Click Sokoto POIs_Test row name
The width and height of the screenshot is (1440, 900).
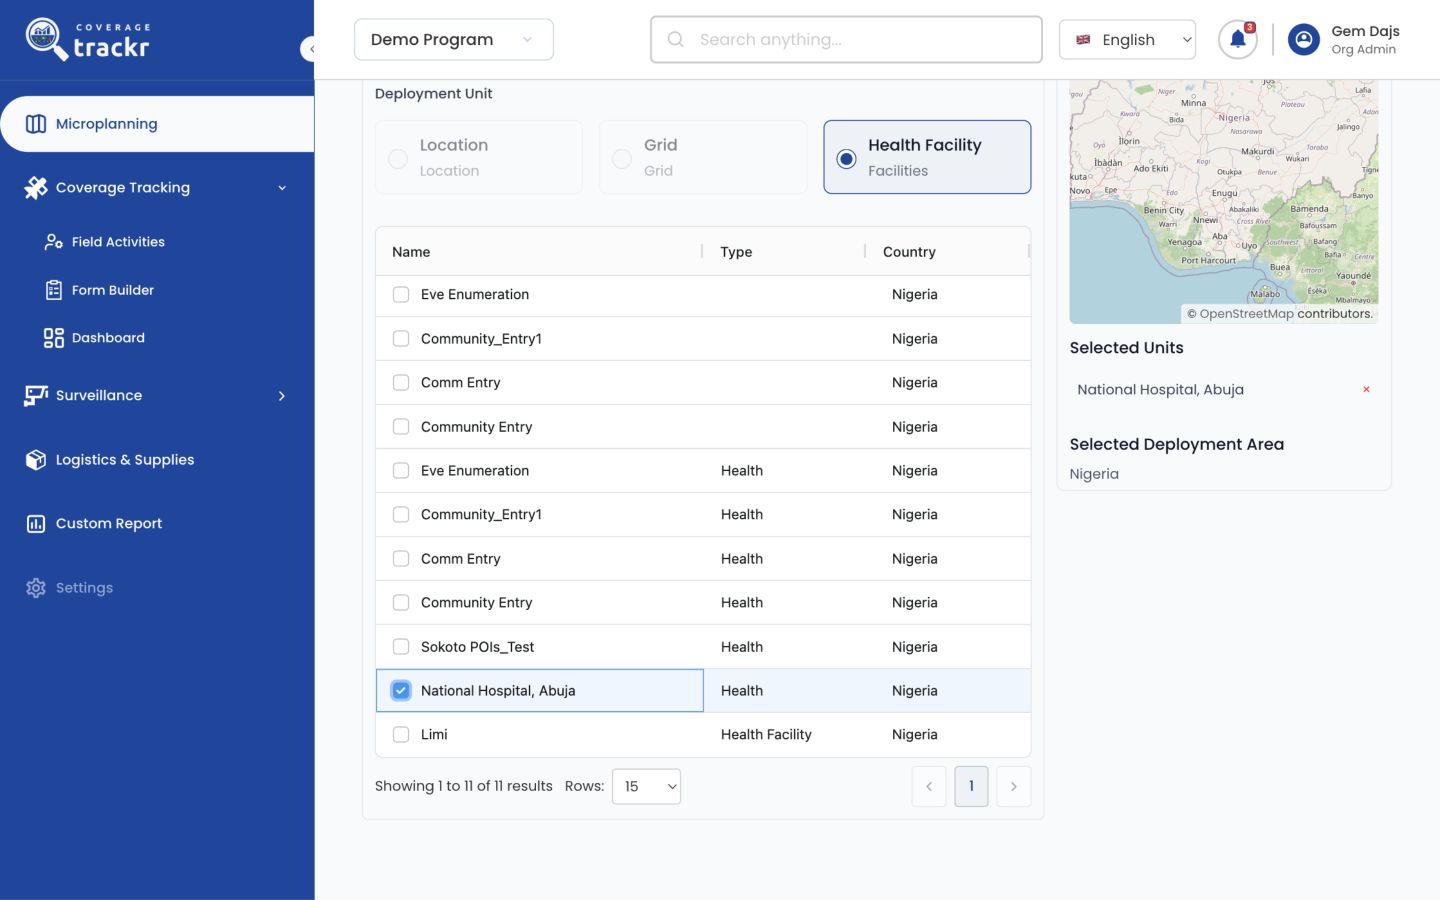pos(477,647)
